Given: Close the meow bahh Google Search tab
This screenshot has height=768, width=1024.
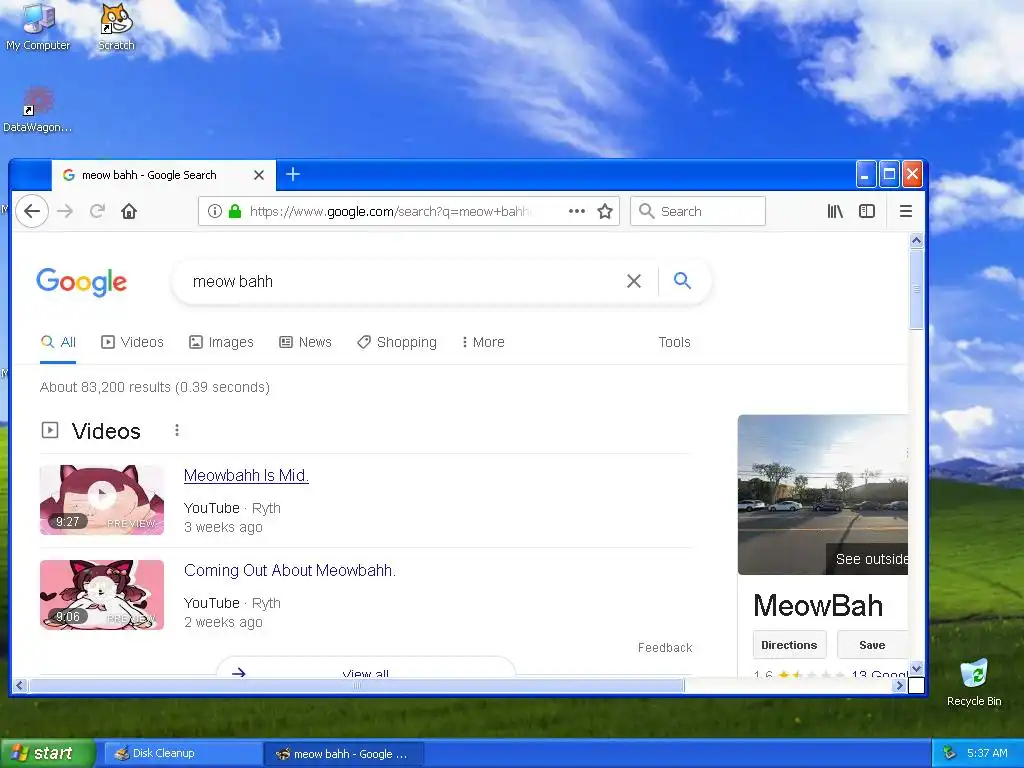Looking at the screenshot, I should pyautogui.click(x=259, y=175).
